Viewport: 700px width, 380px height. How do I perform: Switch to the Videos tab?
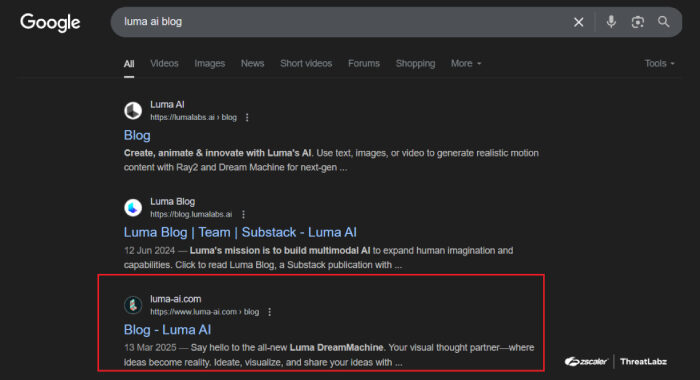click(164, 63)
